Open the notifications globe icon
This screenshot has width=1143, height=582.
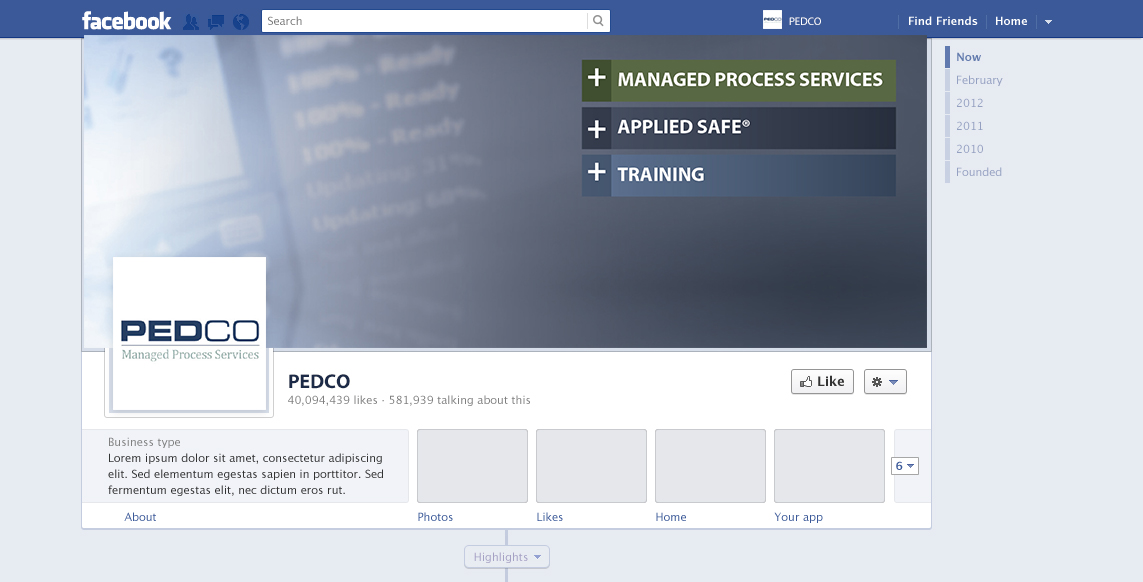241,22
